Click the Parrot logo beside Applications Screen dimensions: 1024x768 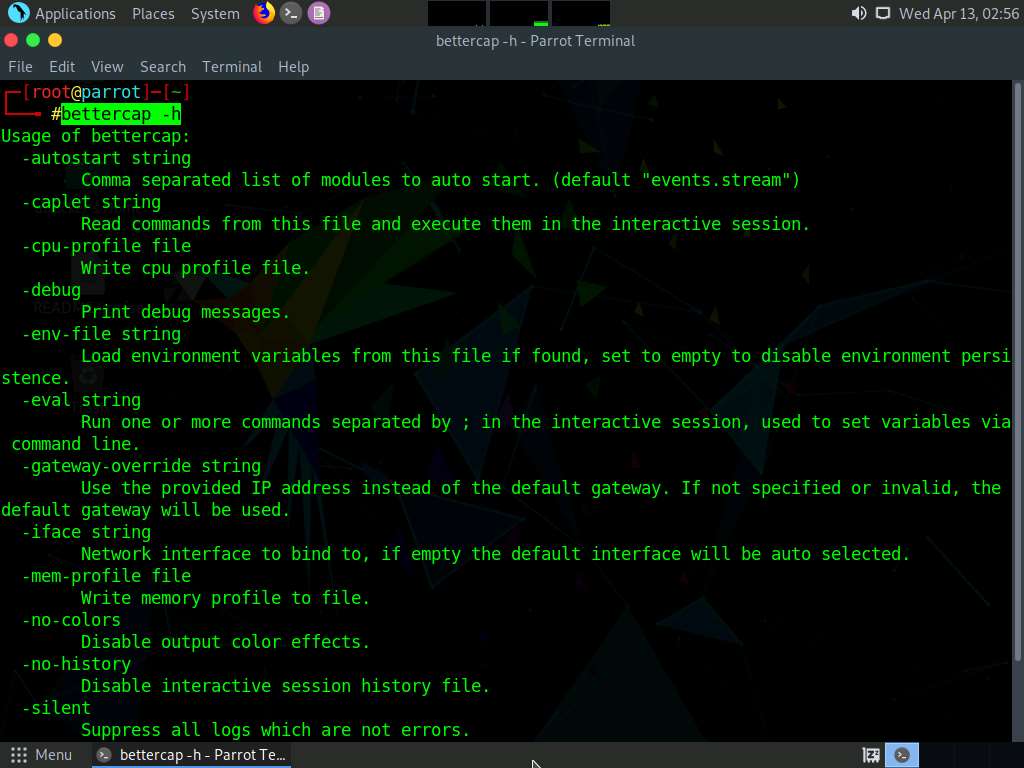(x=18, y=13)
